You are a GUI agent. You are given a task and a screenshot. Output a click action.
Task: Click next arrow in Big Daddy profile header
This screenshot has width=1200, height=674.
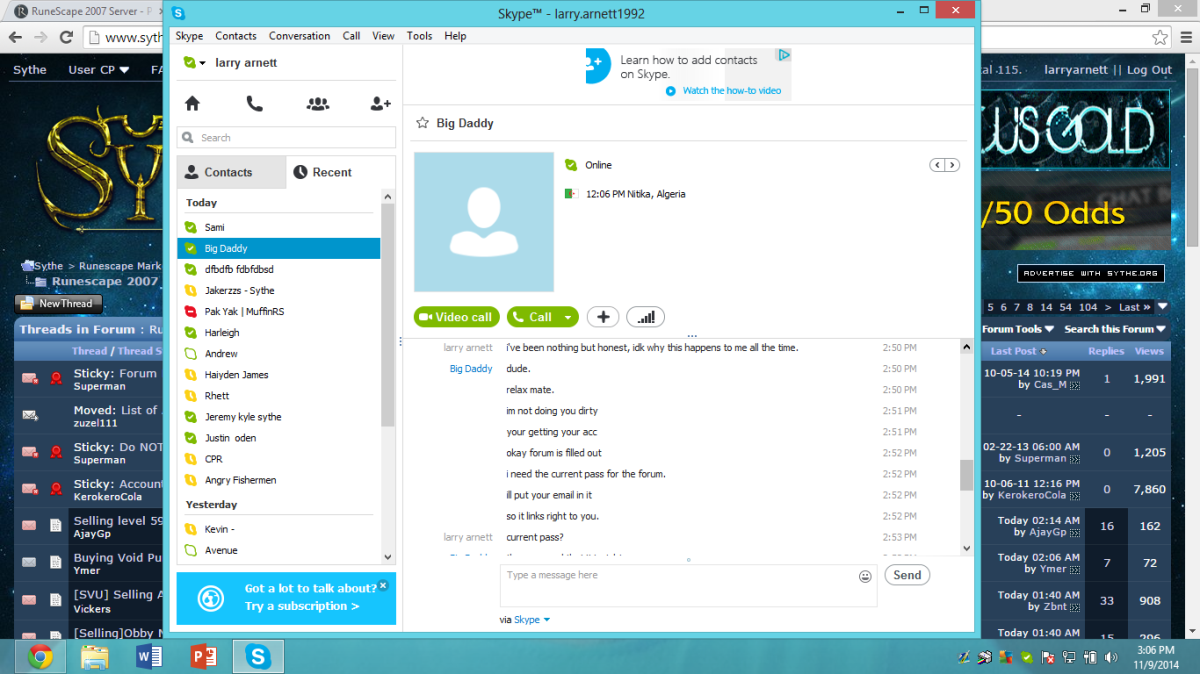(952, 165)
